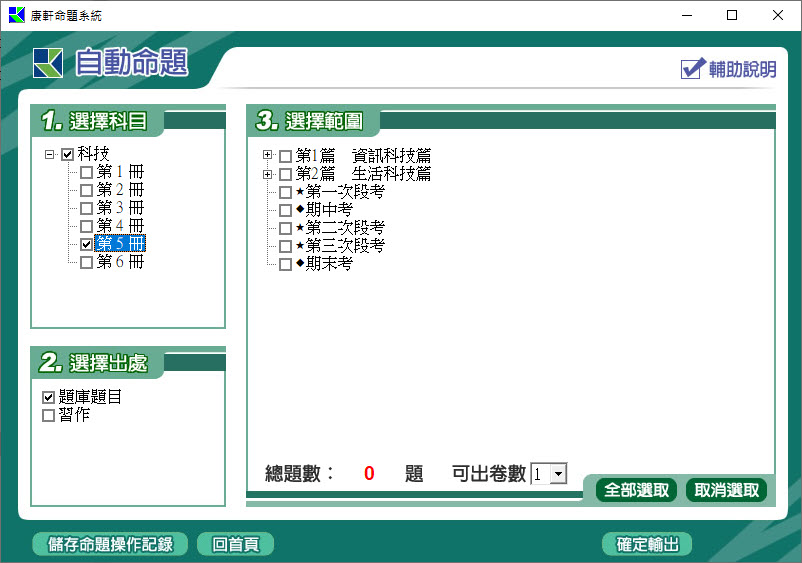Expand the 第2篇 生活科技篇 node
This screenshot has height=563, width=802.
[x=267, y=174]
